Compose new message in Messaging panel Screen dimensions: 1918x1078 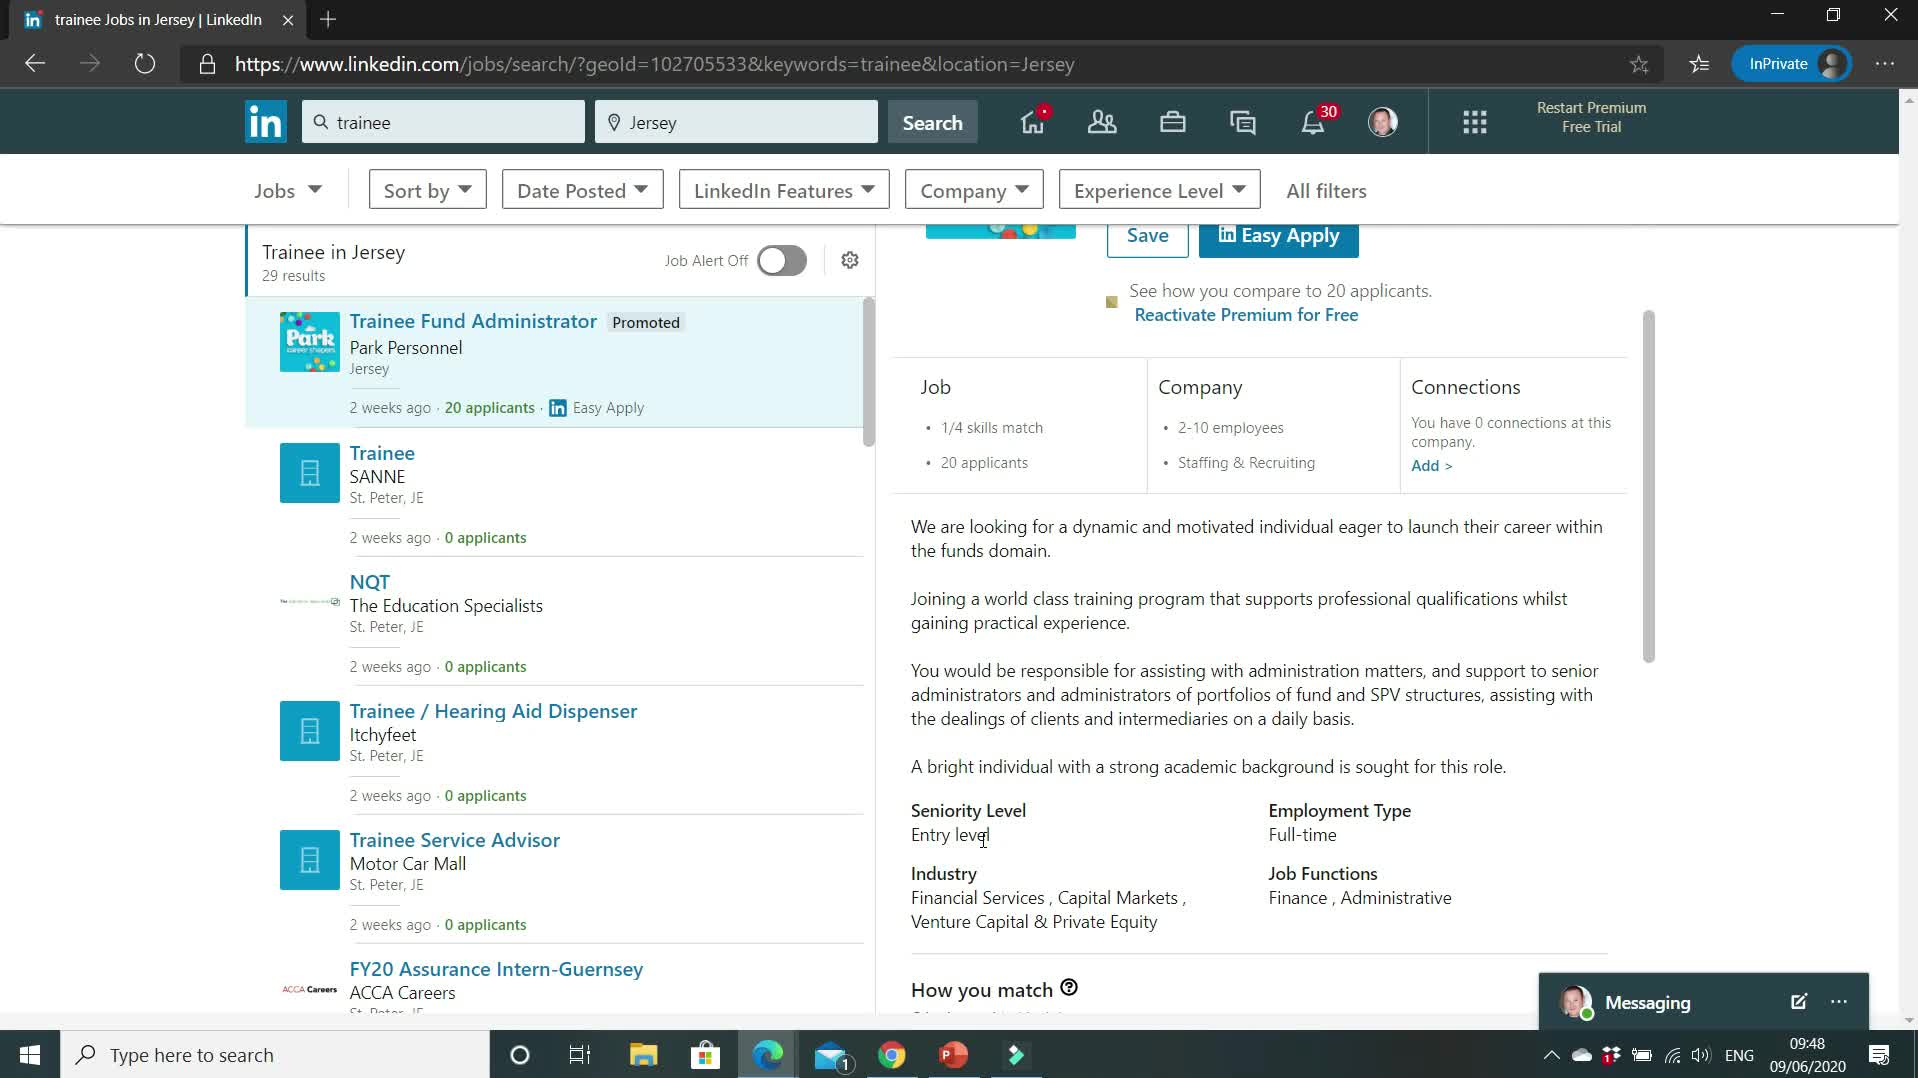[1798, 1002]
